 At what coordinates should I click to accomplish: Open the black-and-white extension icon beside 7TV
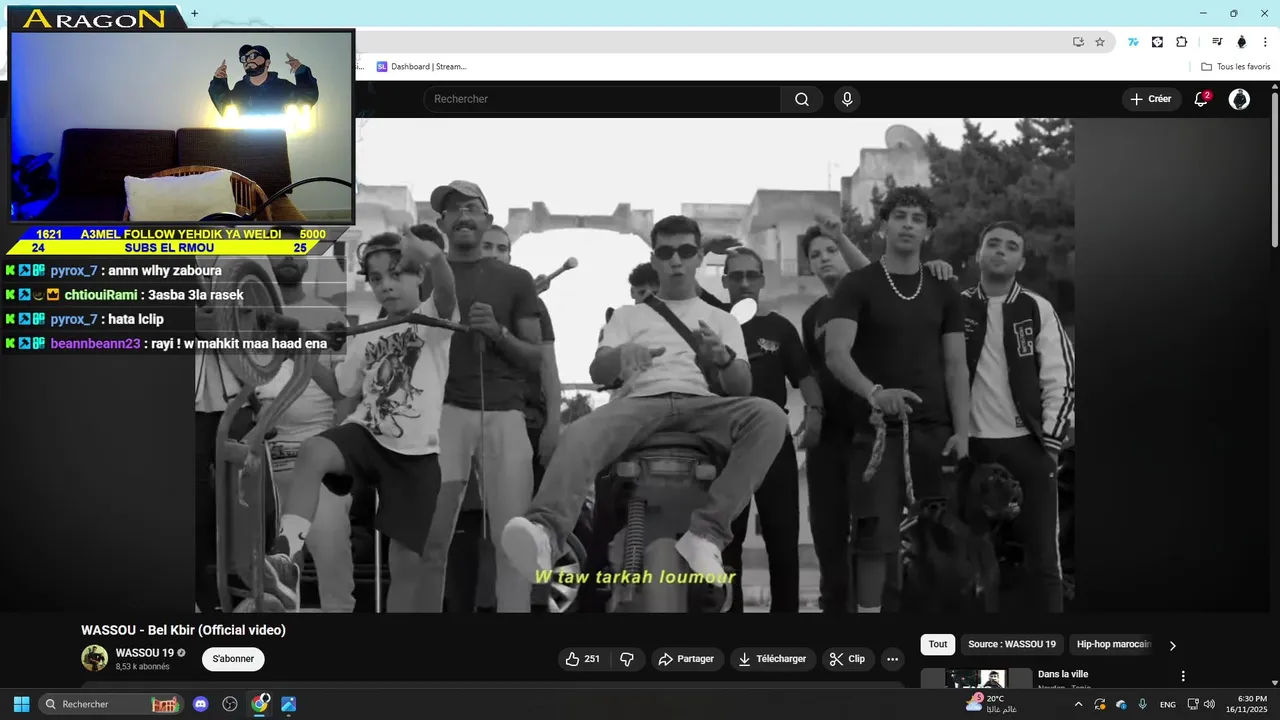coord(1157,42)
